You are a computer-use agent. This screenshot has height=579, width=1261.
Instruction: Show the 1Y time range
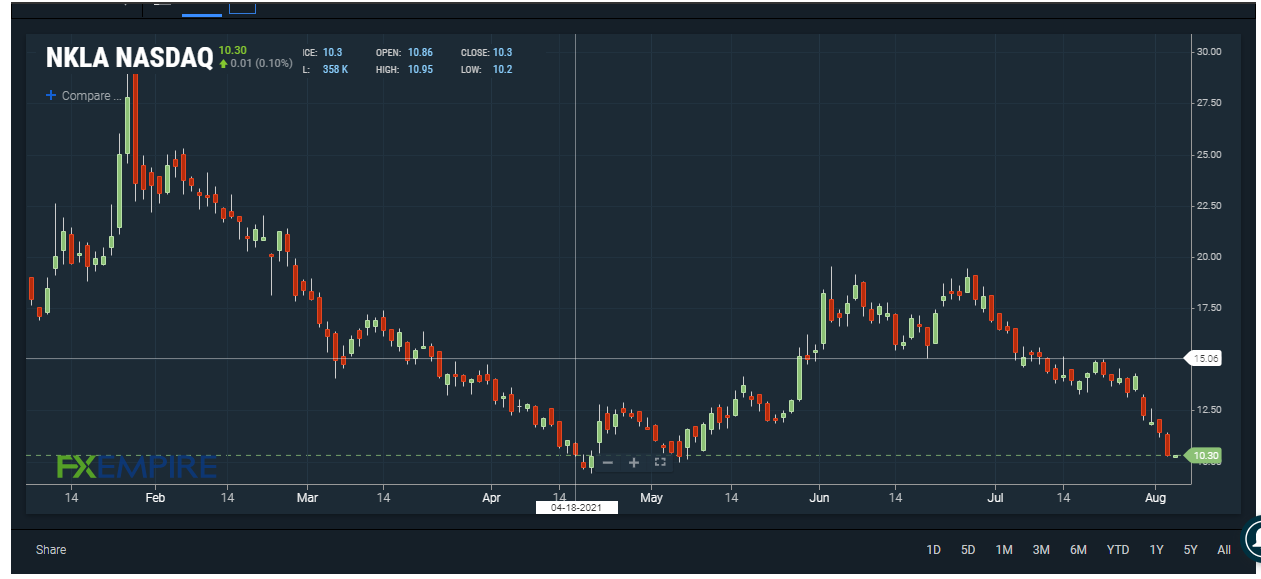[x=1156, y=550]
